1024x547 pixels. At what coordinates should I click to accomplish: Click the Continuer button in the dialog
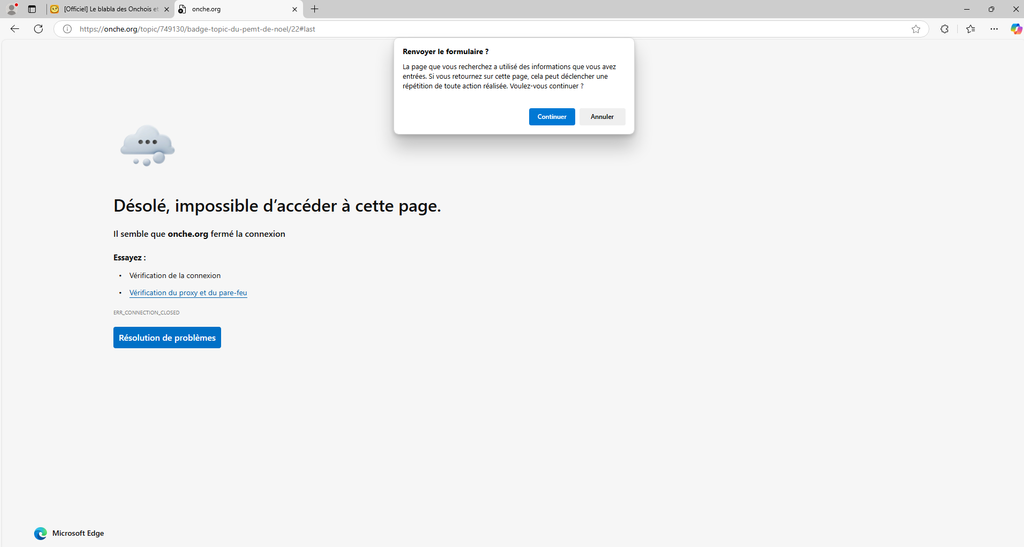pyautogui.click(x=552, y=117)
